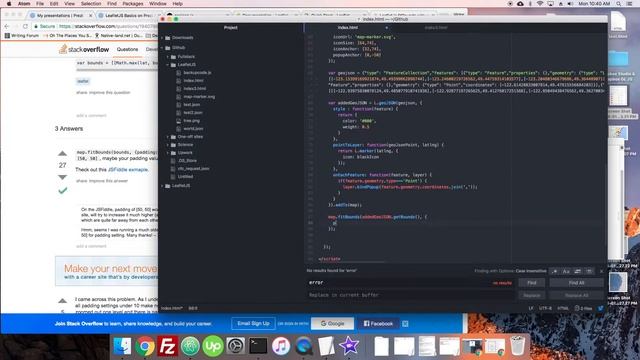Sign up with Google button
Image resolution: width=640 pixels, height=360 pixels.
pos(332,324)
